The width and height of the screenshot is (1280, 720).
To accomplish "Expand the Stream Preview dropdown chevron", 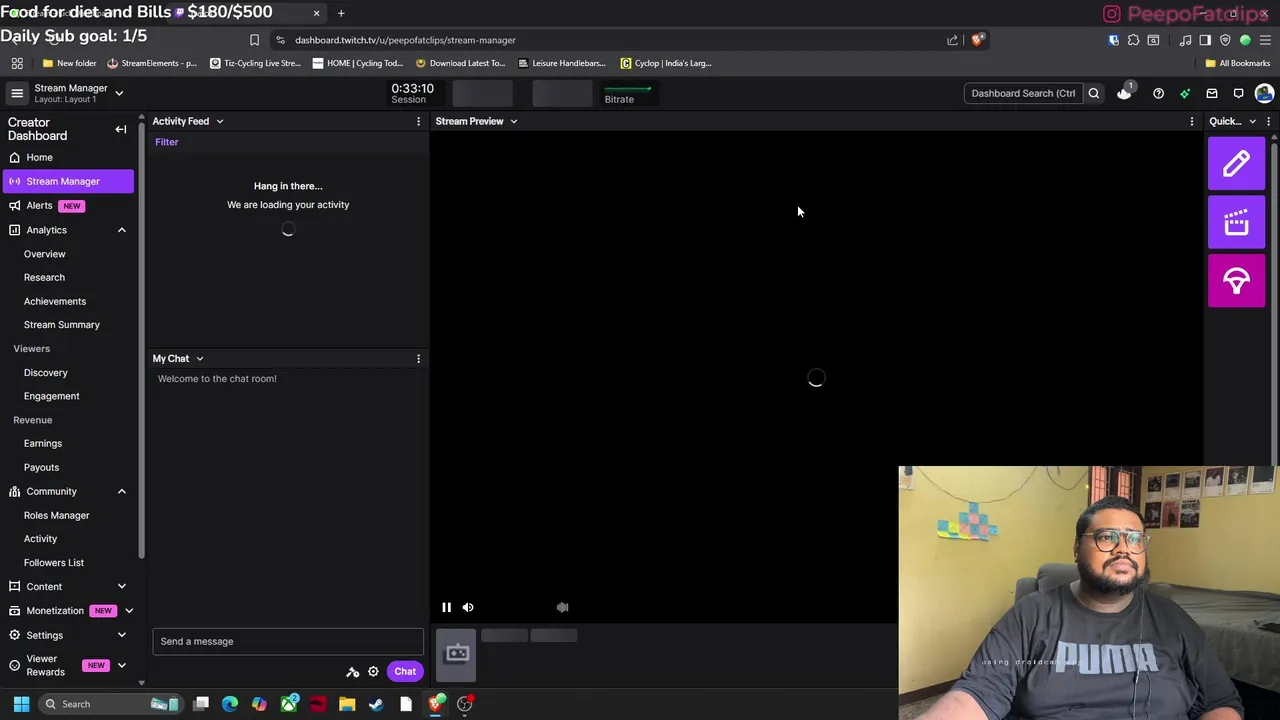I will pos(514,121).
